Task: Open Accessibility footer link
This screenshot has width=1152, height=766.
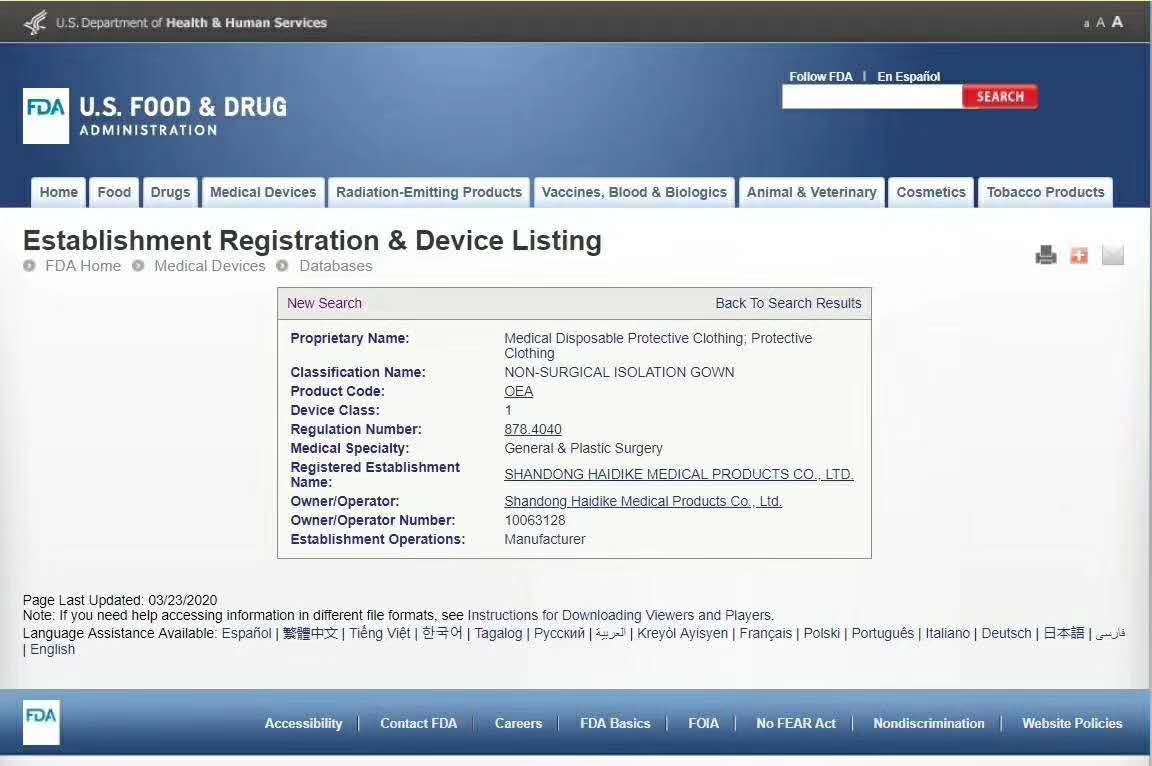Action: (303, 723)
